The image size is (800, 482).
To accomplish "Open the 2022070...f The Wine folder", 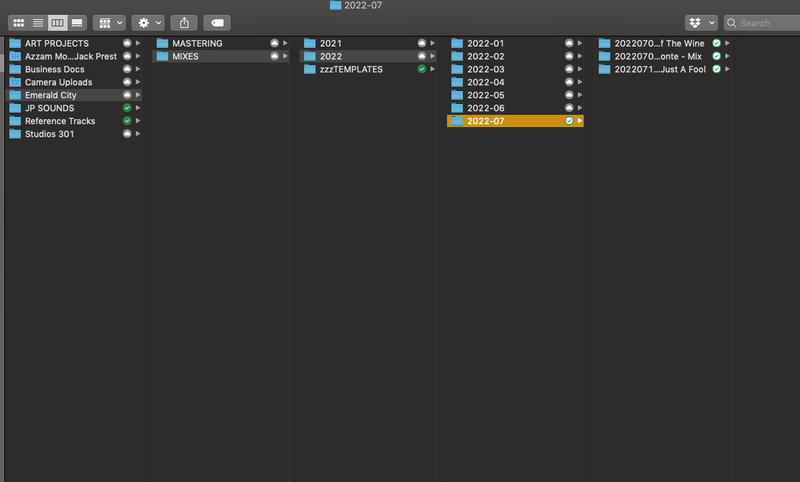I will click(663, 43).
